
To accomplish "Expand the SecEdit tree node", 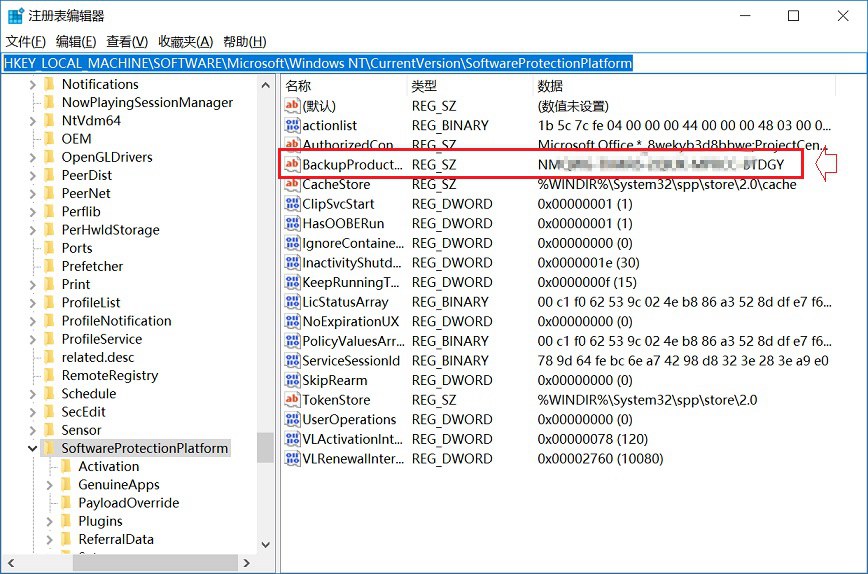I will pyautogui.click(x=33, y=412).
